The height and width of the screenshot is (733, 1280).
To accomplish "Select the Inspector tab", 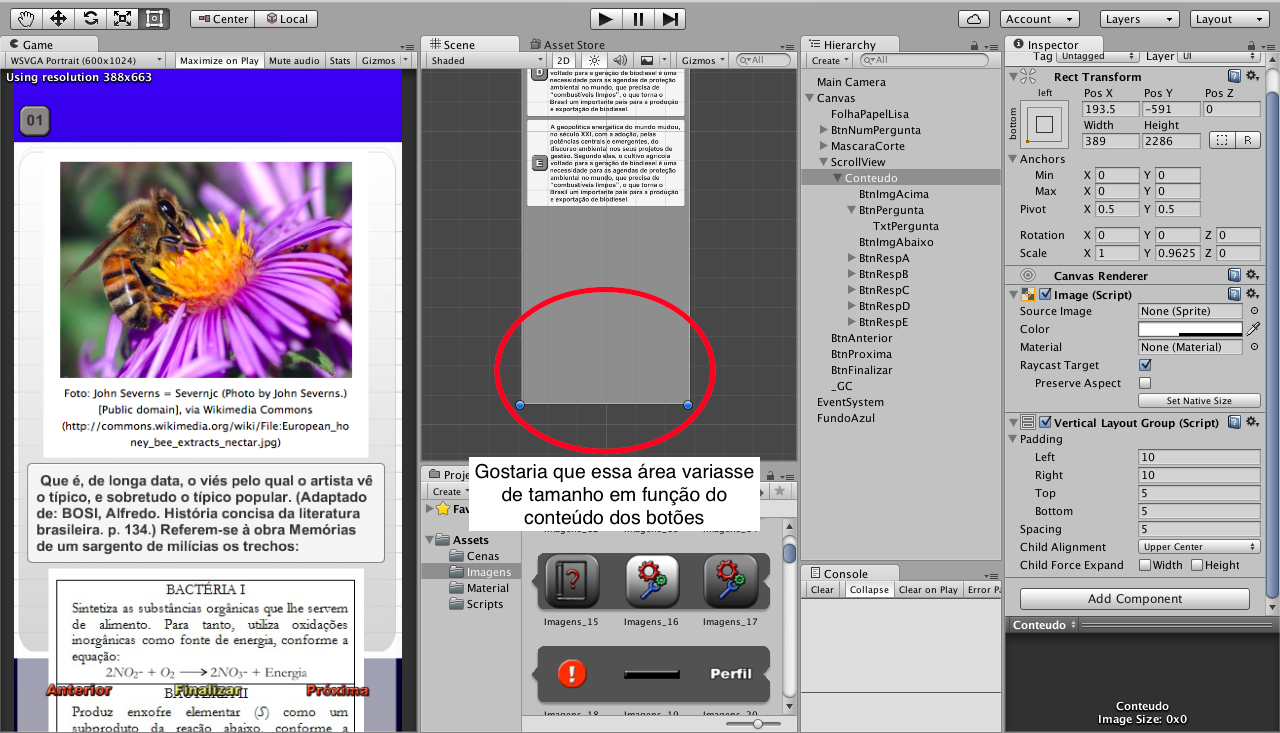I will 1053,45.
